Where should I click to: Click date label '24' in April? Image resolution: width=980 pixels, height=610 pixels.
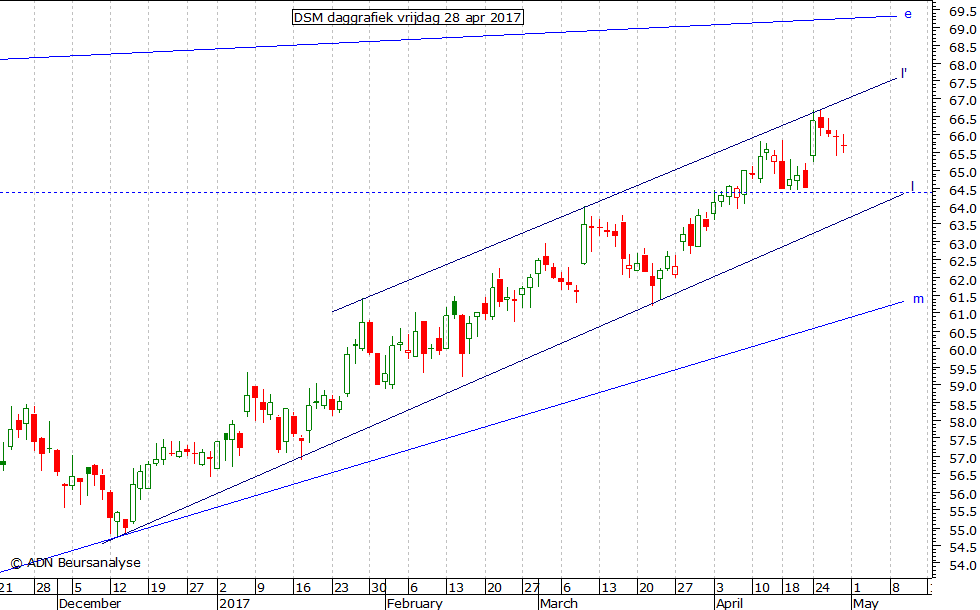coord(822,588)
